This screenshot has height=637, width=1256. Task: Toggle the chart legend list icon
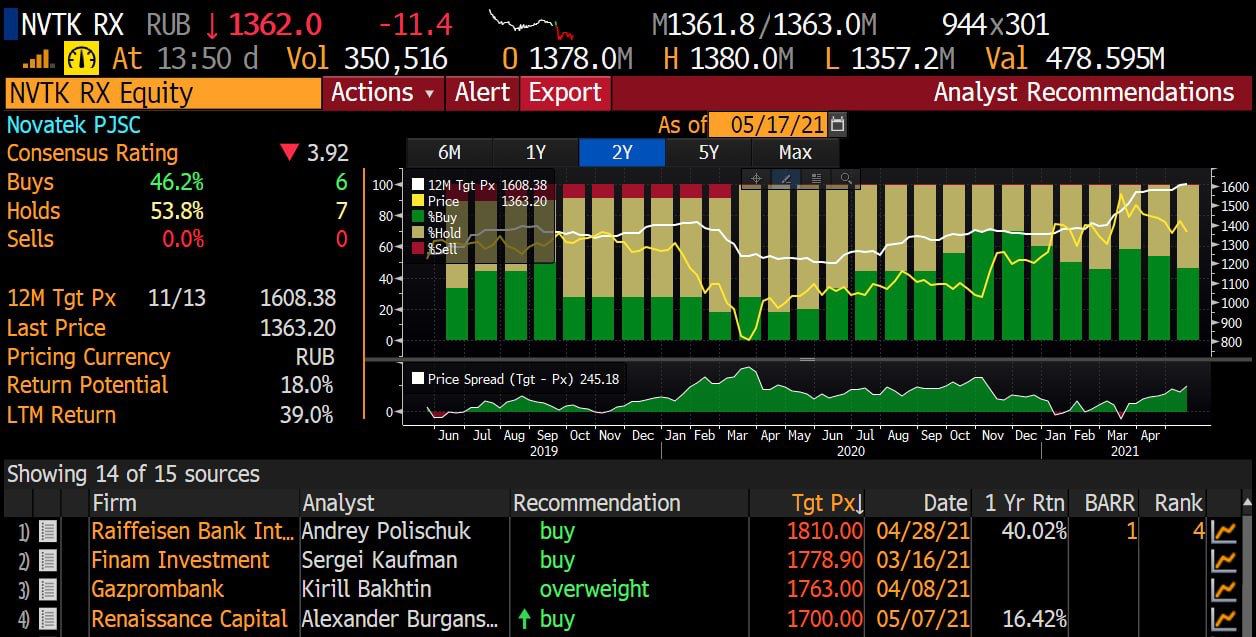pyautogui.click(x=816, y=178)
